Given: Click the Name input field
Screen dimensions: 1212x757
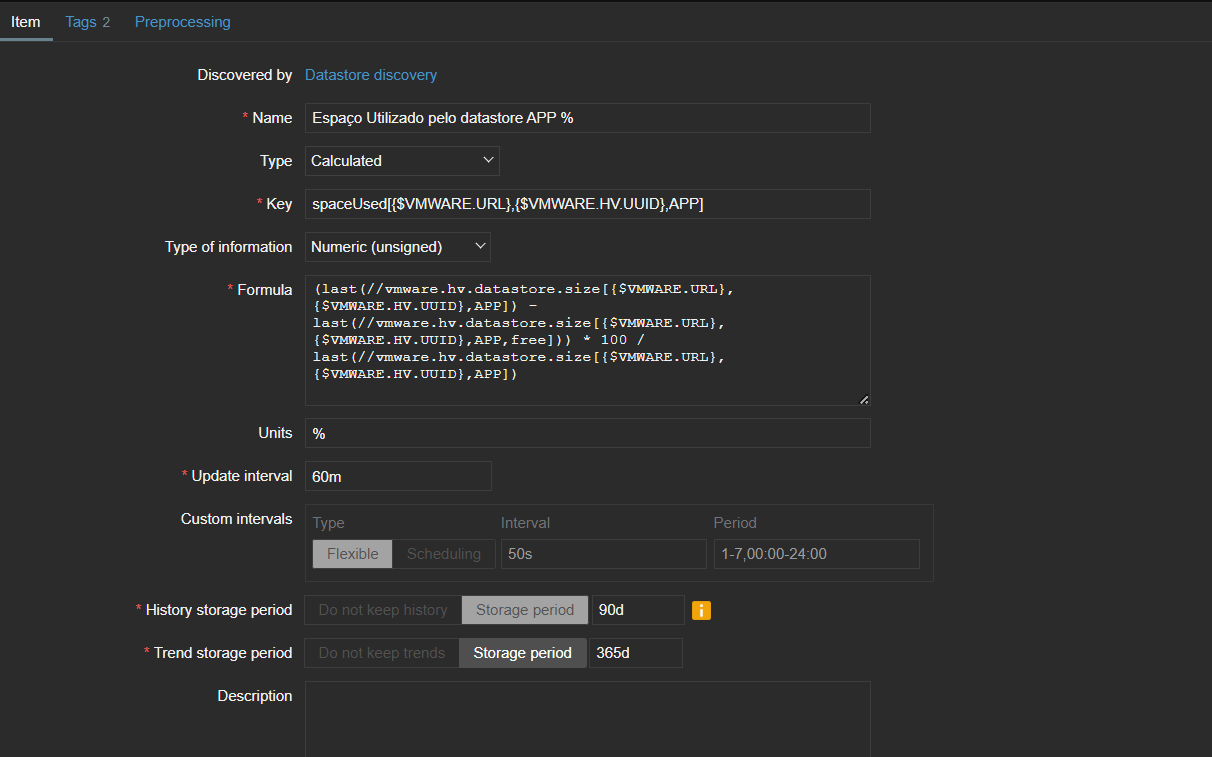Looking at the screenshot, I should click(587, 118).
